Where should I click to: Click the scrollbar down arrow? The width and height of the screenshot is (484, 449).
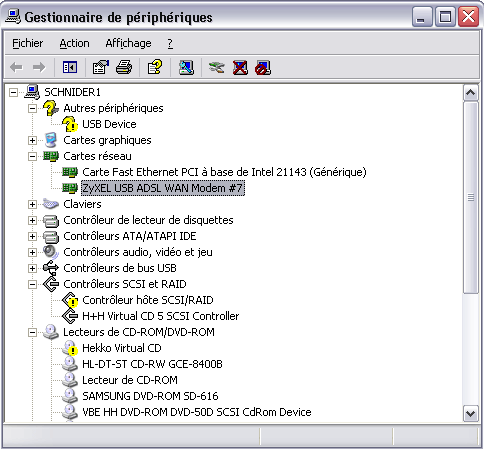(x=470, y=414)
